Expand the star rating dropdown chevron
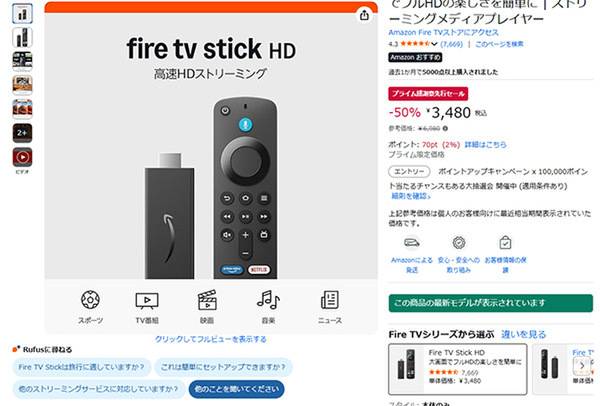The height and width of the screenshot is (406, 600). [434, 44]
